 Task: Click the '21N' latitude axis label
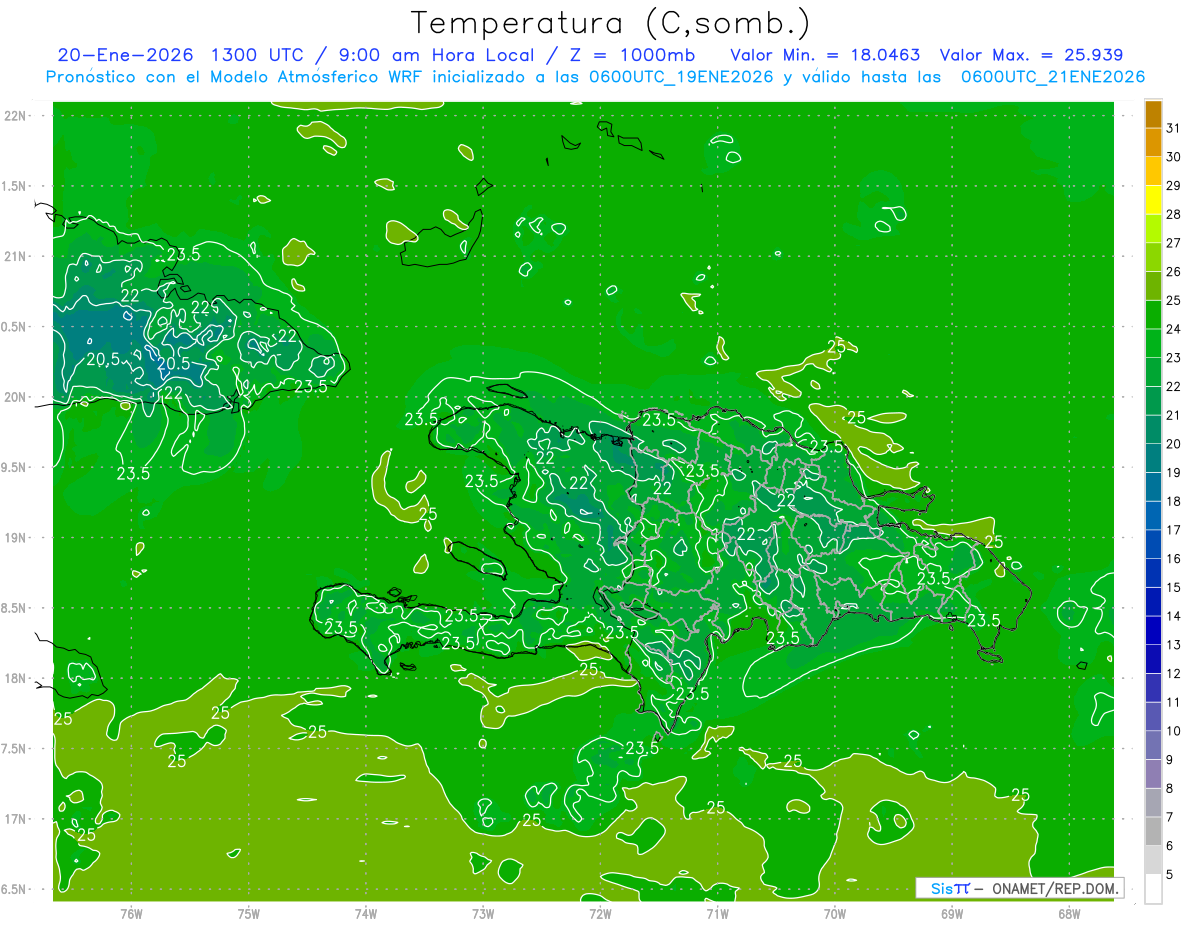16,256
